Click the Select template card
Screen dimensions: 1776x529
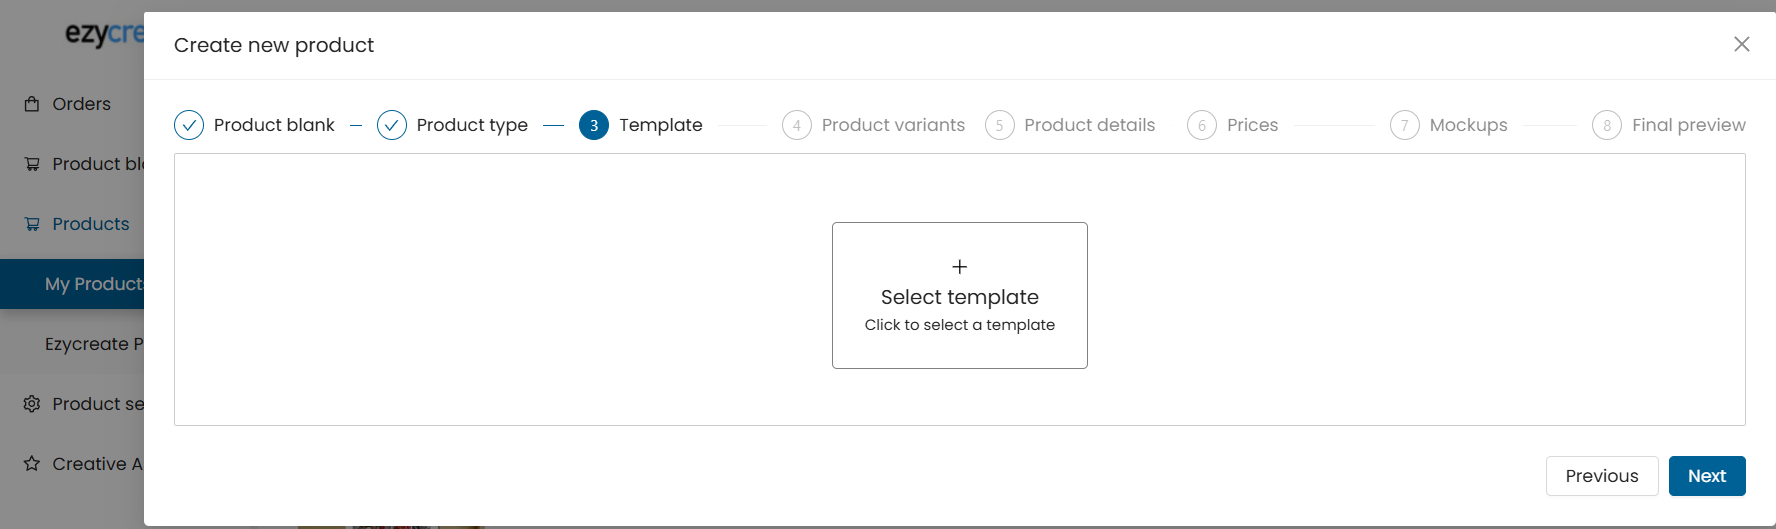[x=960, y=295]
